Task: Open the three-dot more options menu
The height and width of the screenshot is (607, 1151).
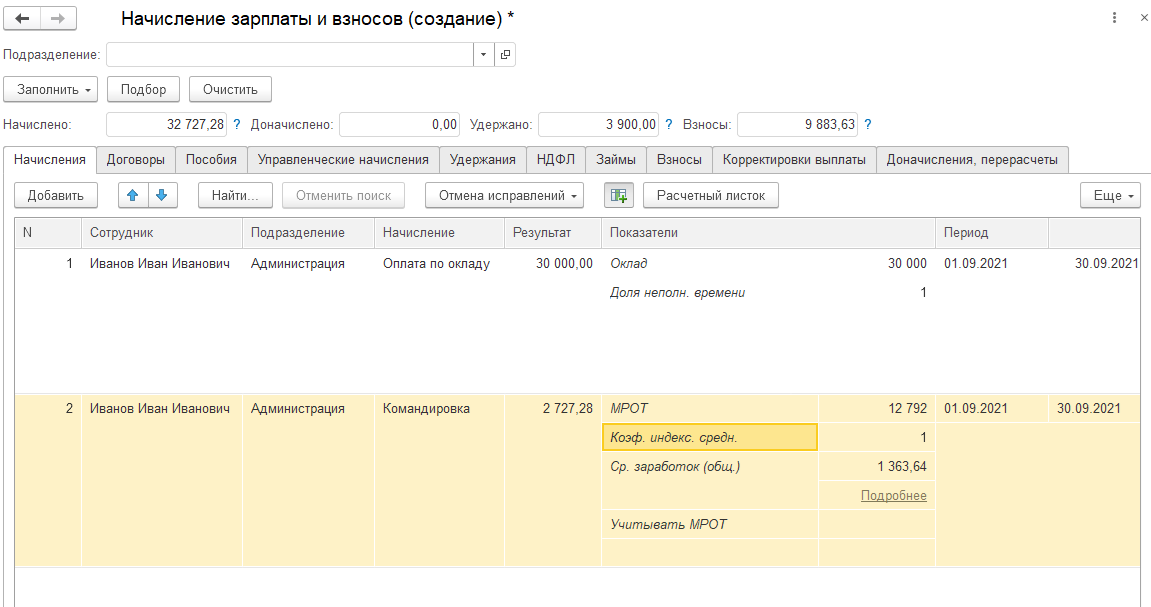Action: pyautogui.click(x=1114, y=18)
